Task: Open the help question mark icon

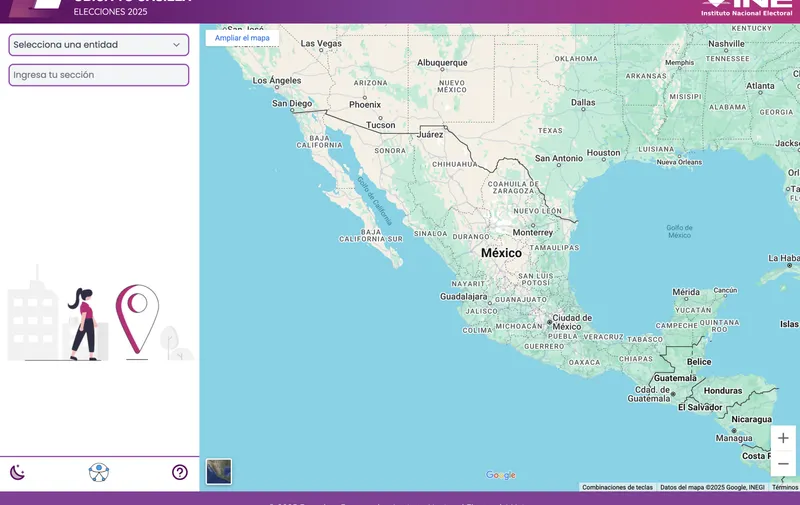Action: [180, 472]
